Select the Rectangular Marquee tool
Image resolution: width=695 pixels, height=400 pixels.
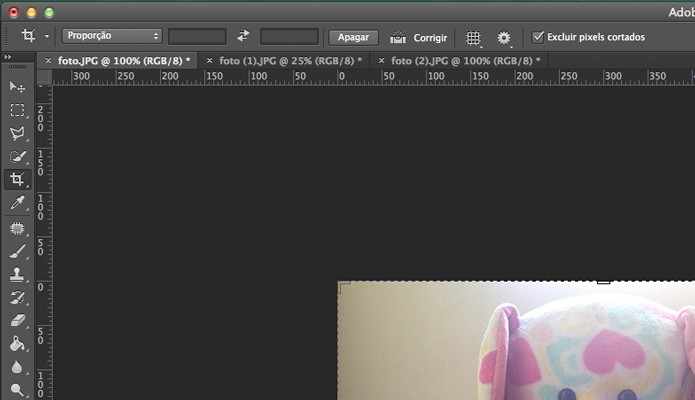(17, 110)
